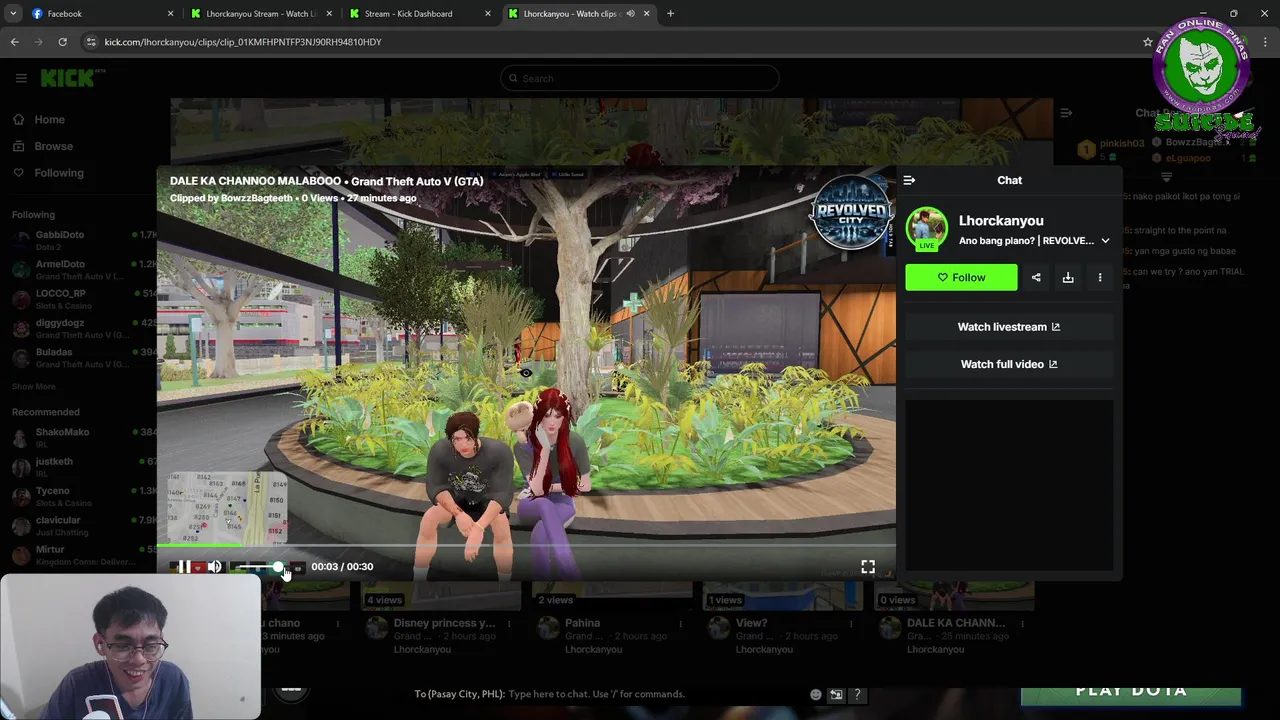Viewport: 1280px width, 720px height.
Task: Click the in-game chat text field
Action: [x=596, y=694]
